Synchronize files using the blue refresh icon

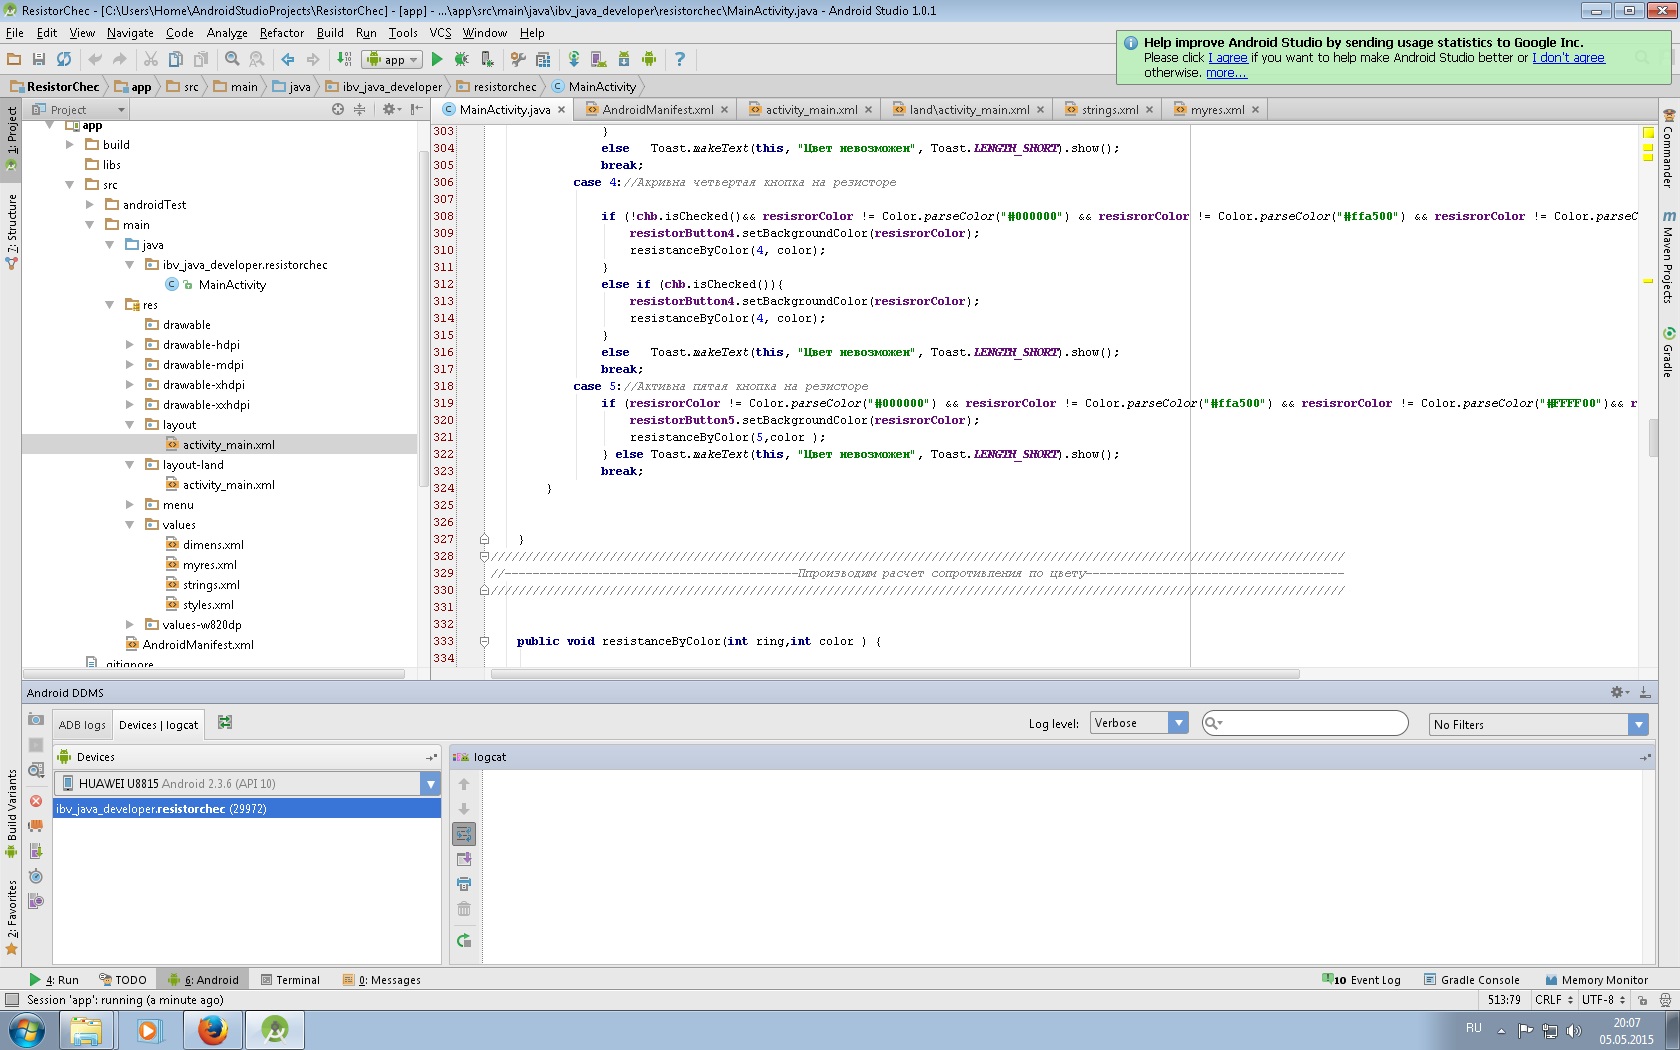(64, 60)
